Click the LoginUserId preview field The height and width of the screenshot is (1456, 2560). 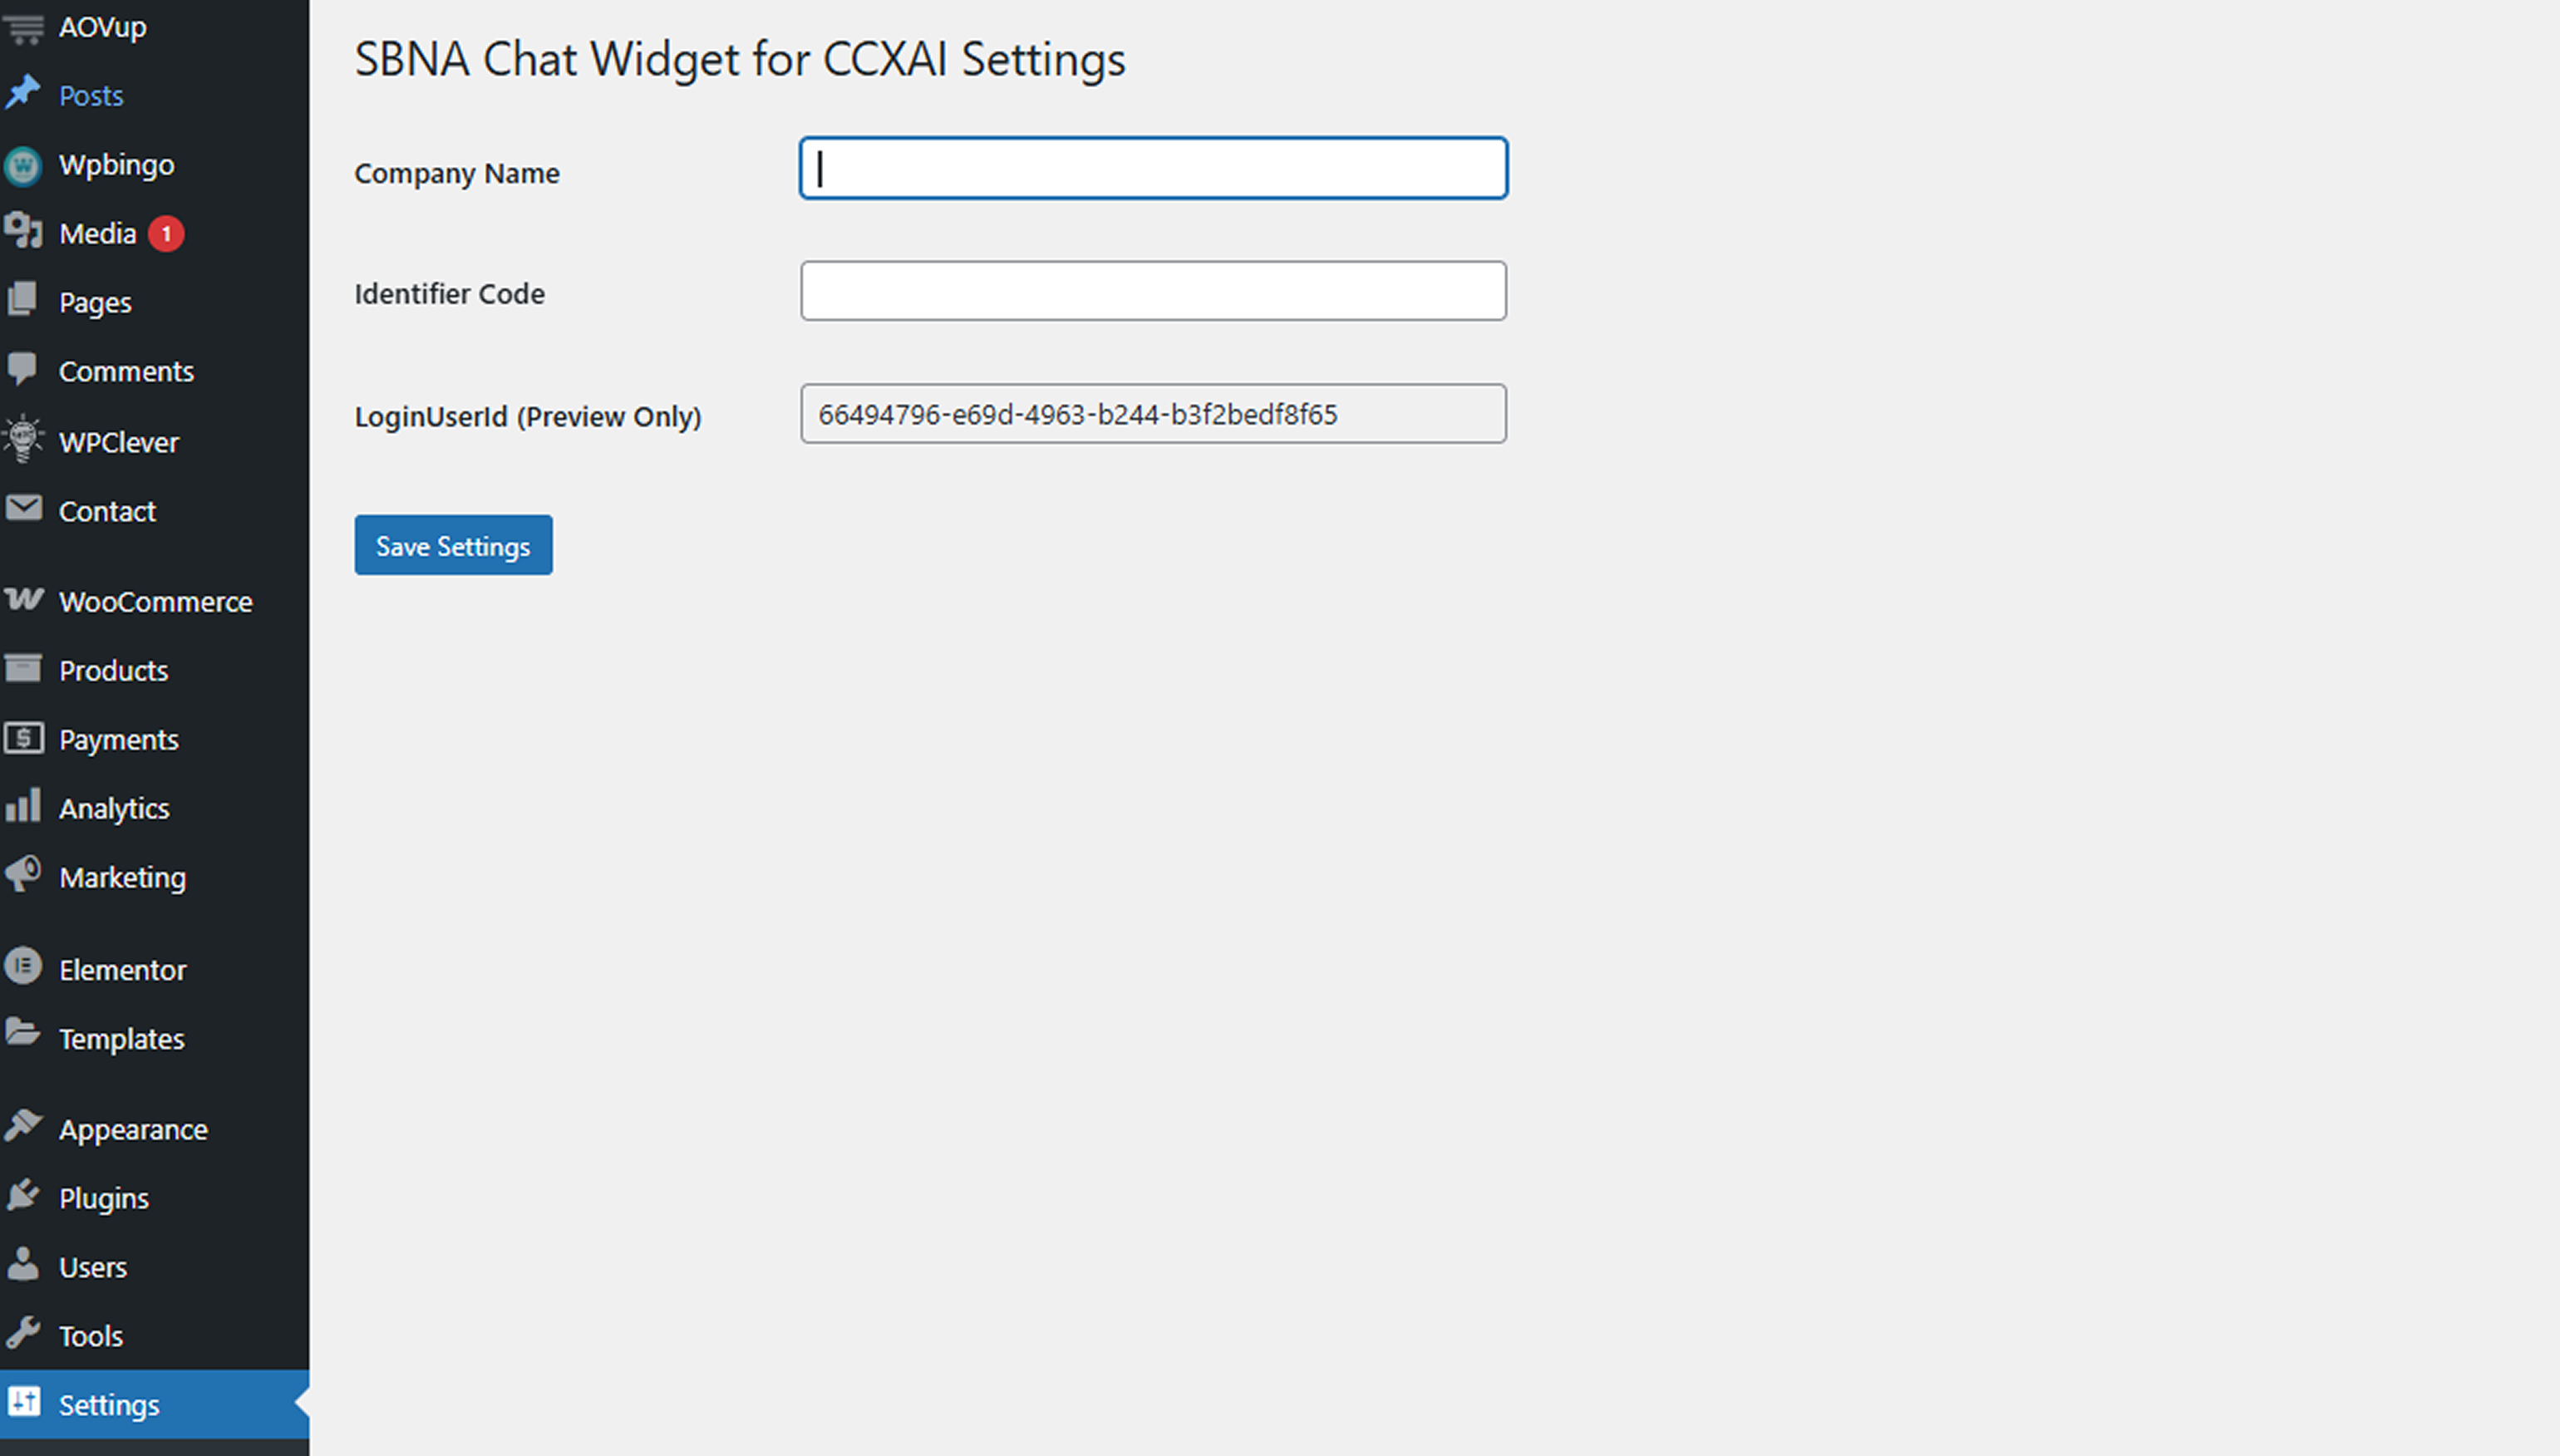[x=1153, y=414]
